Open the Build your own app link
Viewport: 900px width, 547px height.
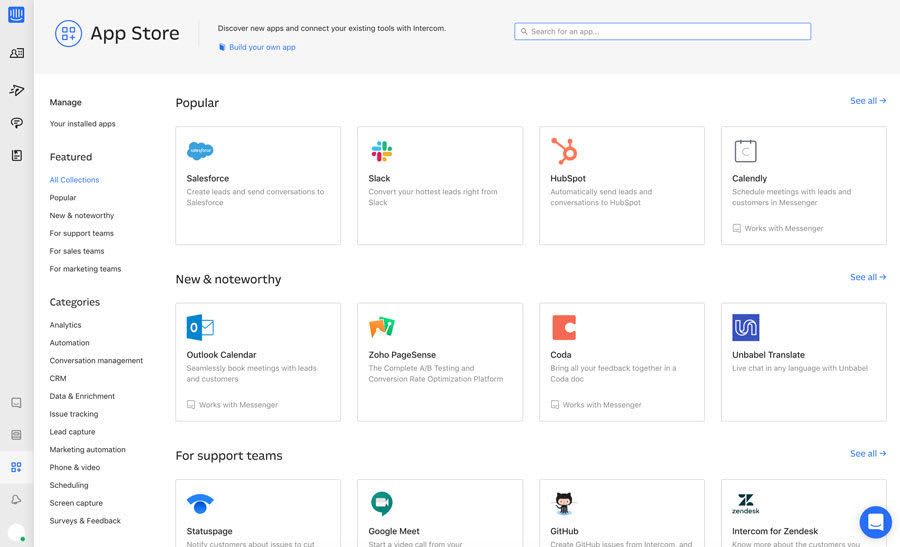point(262,47)
